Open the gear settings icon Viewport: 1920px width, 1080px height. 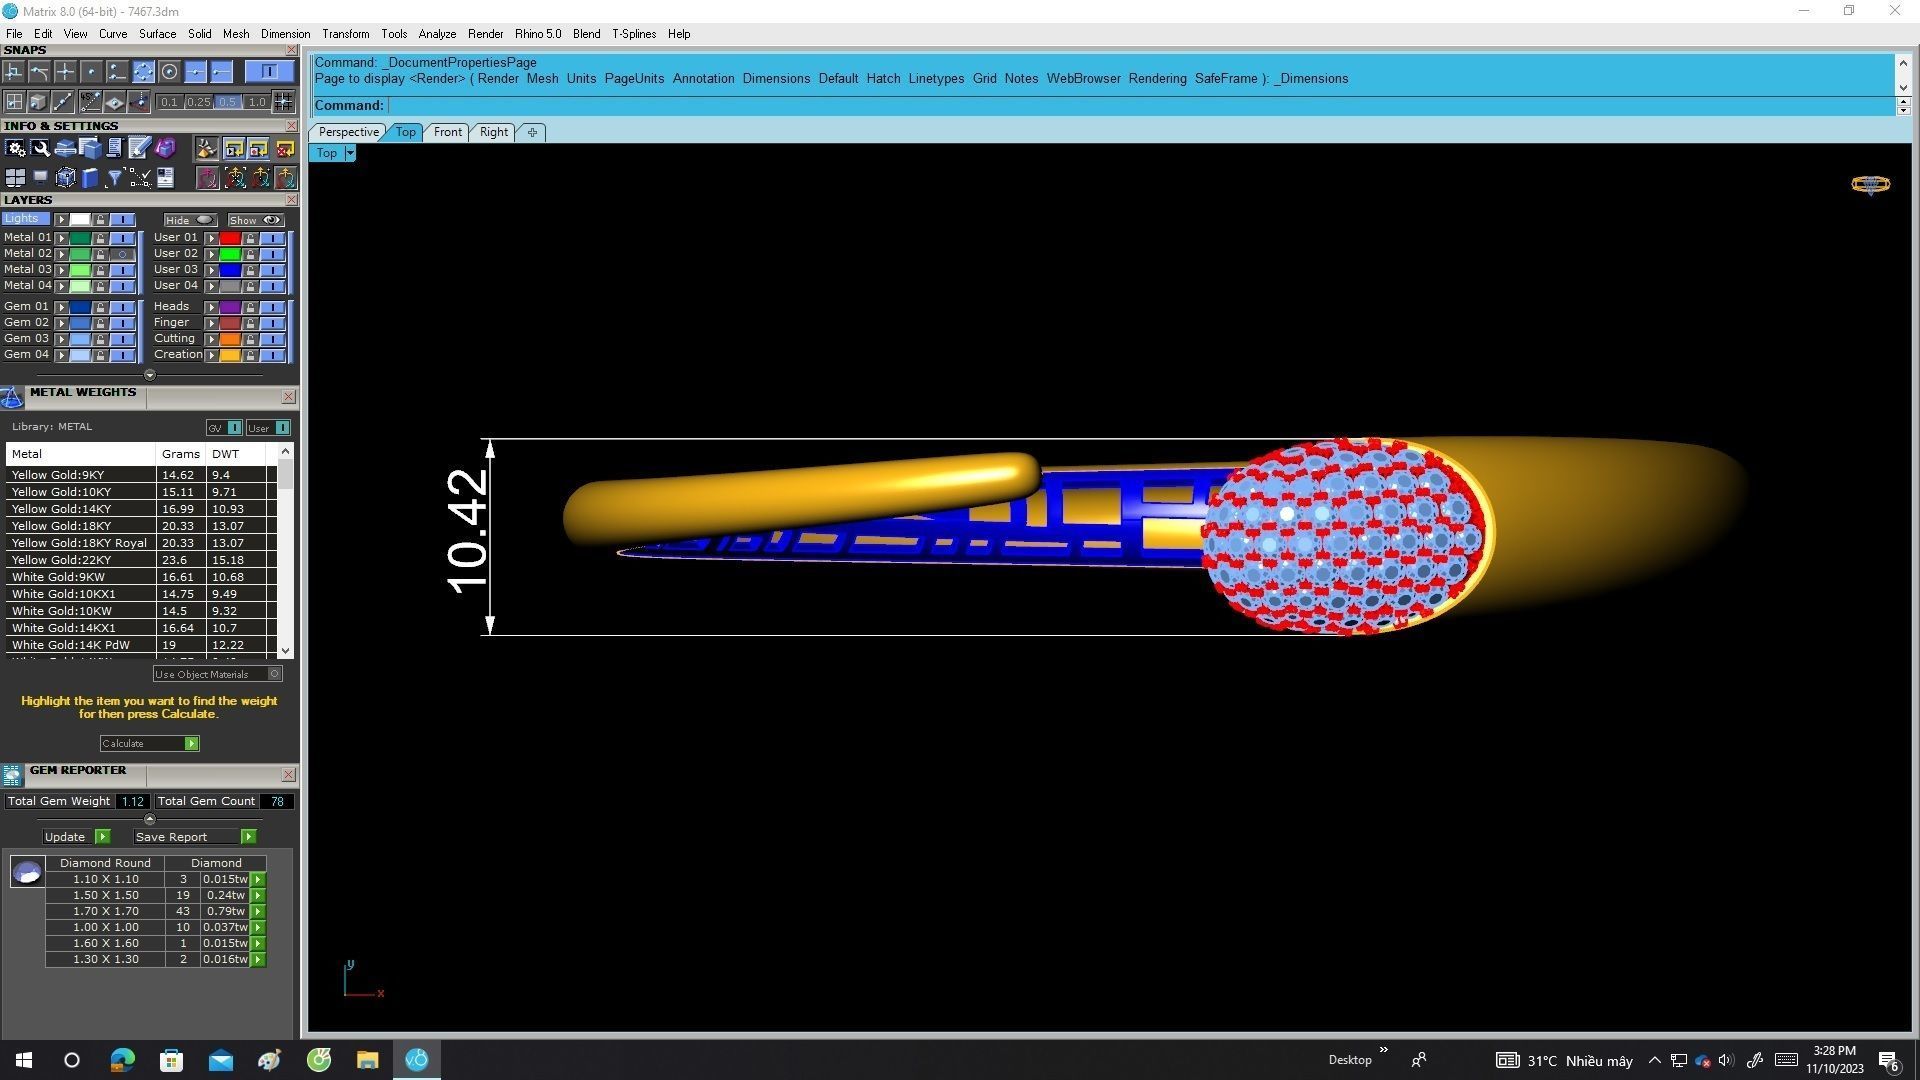pos(15,149)
